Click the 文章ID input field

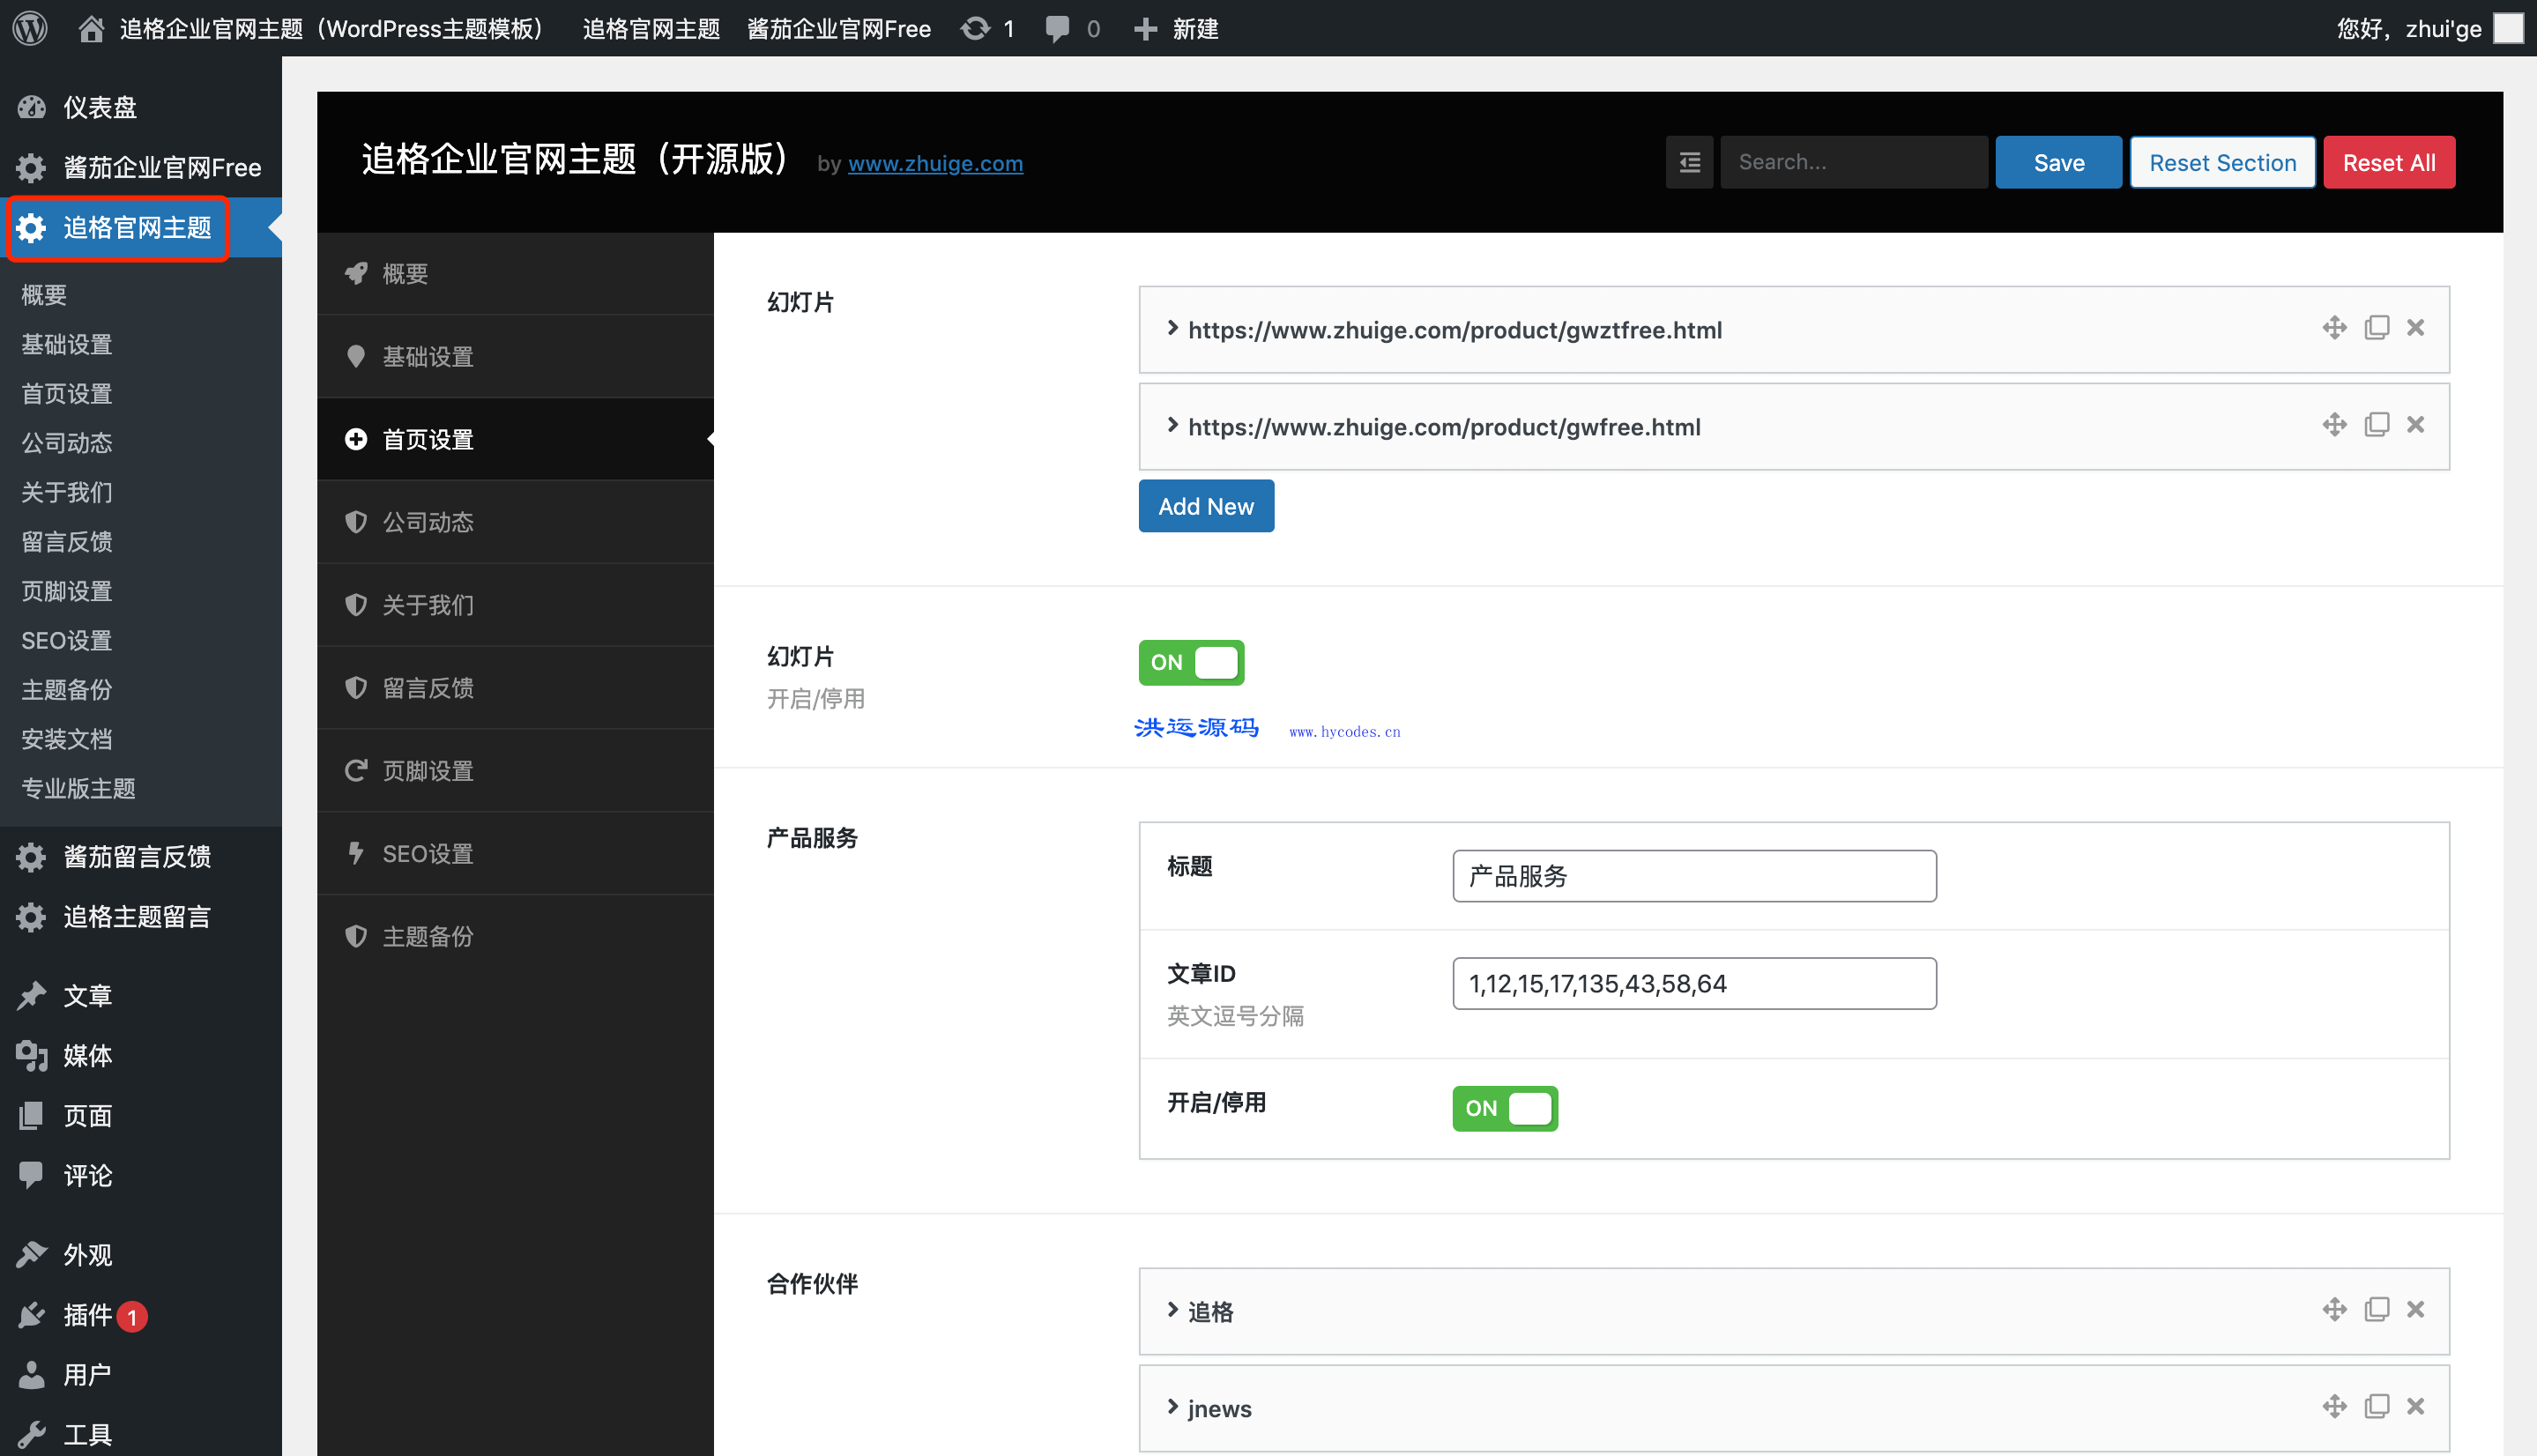1693,983
